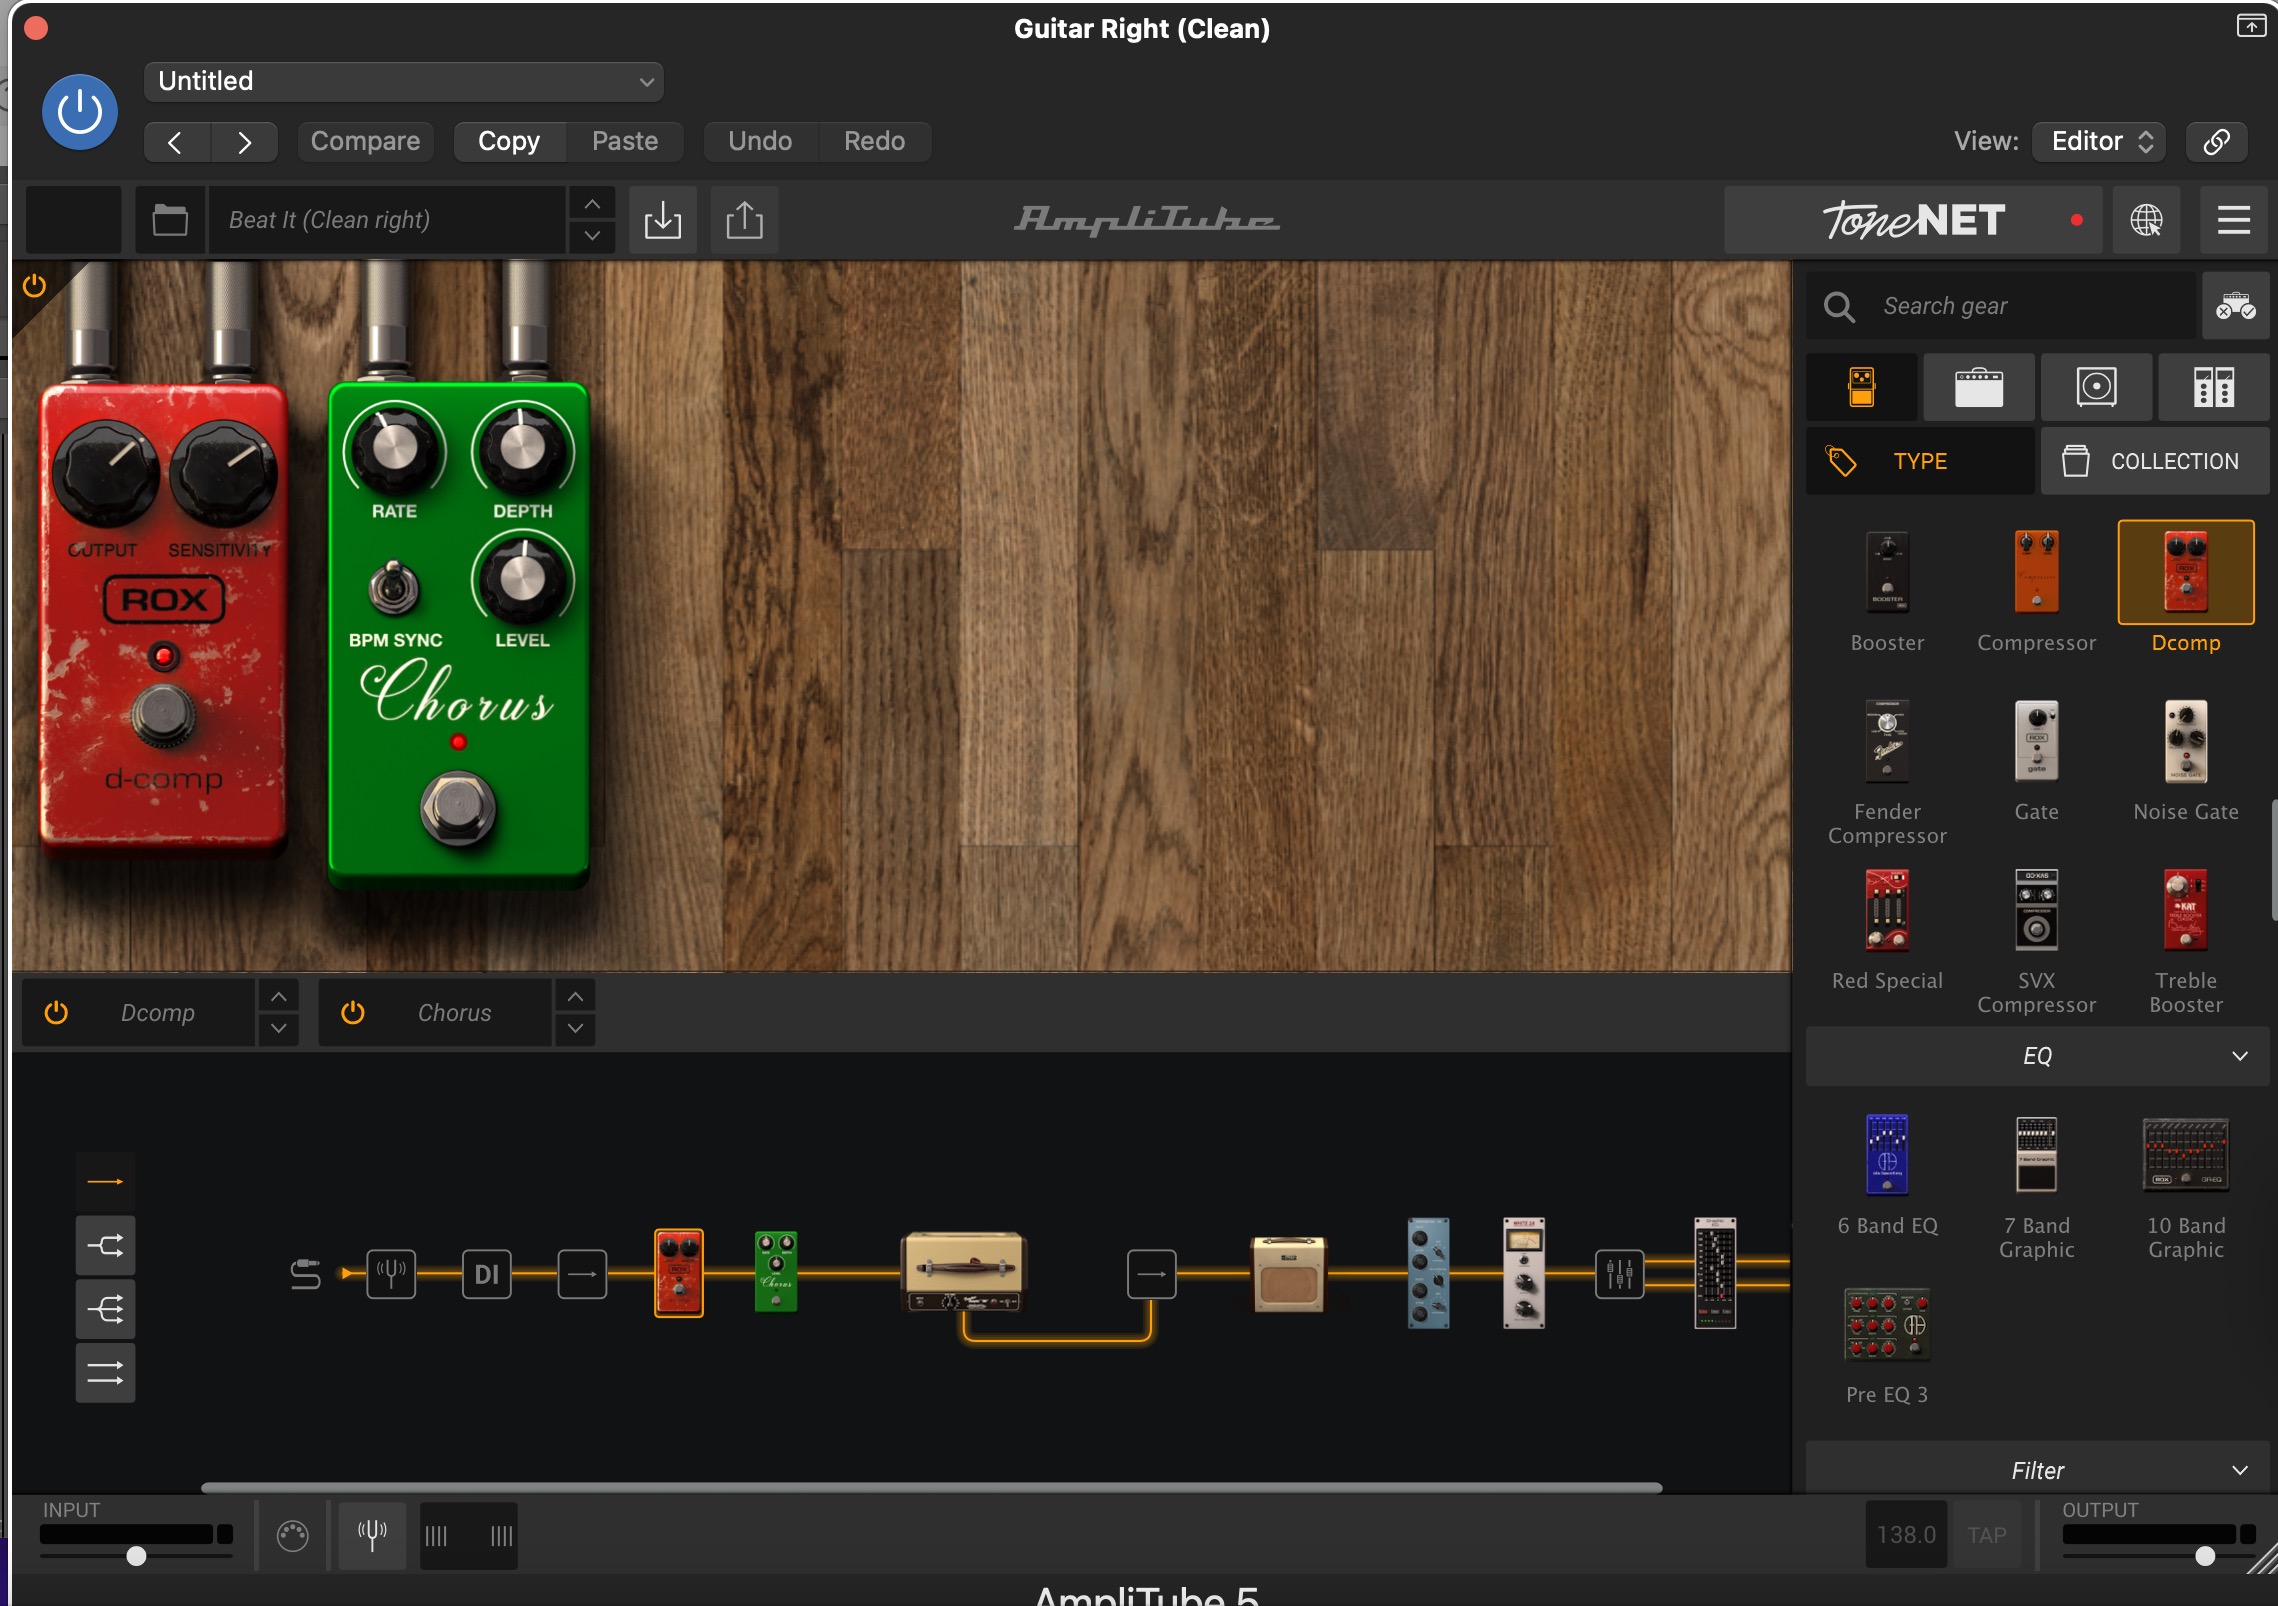Select the Amp gear tab
2278x1606 pixels.
point(1978,387)
